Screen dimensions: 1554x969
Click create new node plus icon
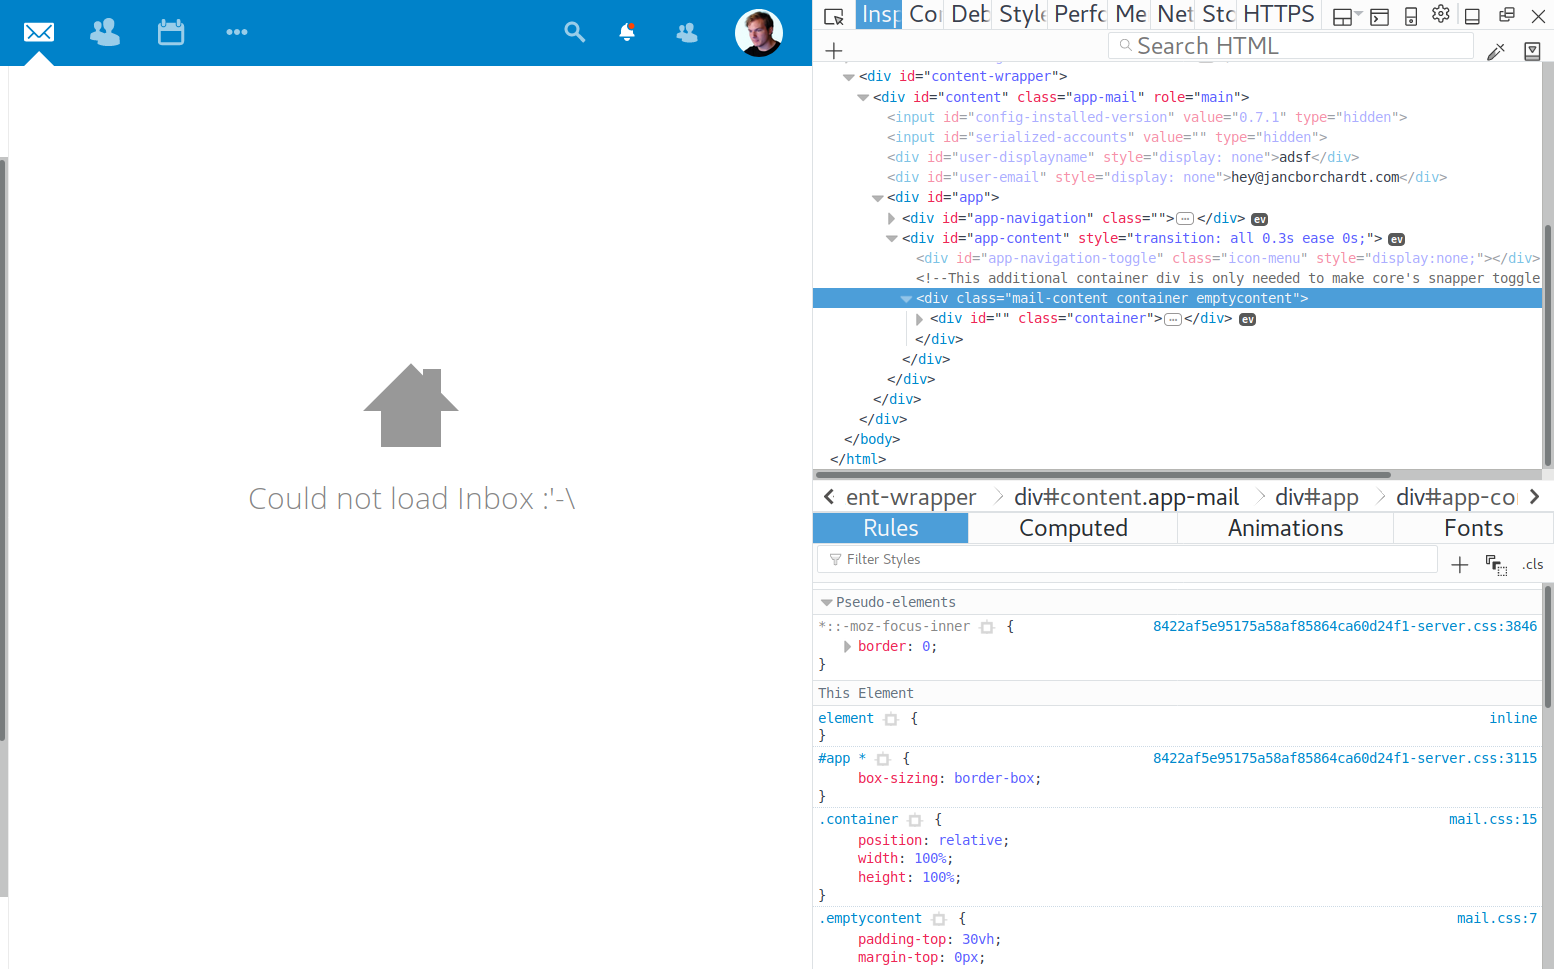point(834,50)
